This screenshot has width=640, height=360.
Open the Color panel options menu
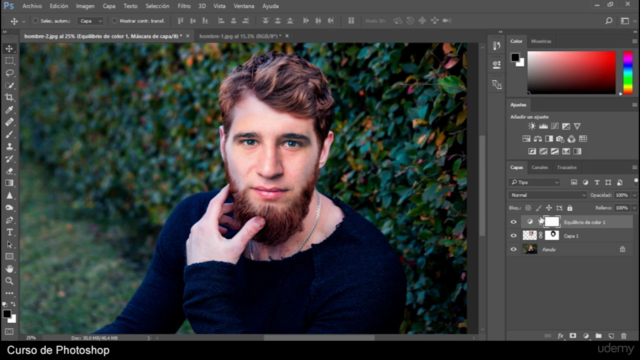[x=634, y=41]
